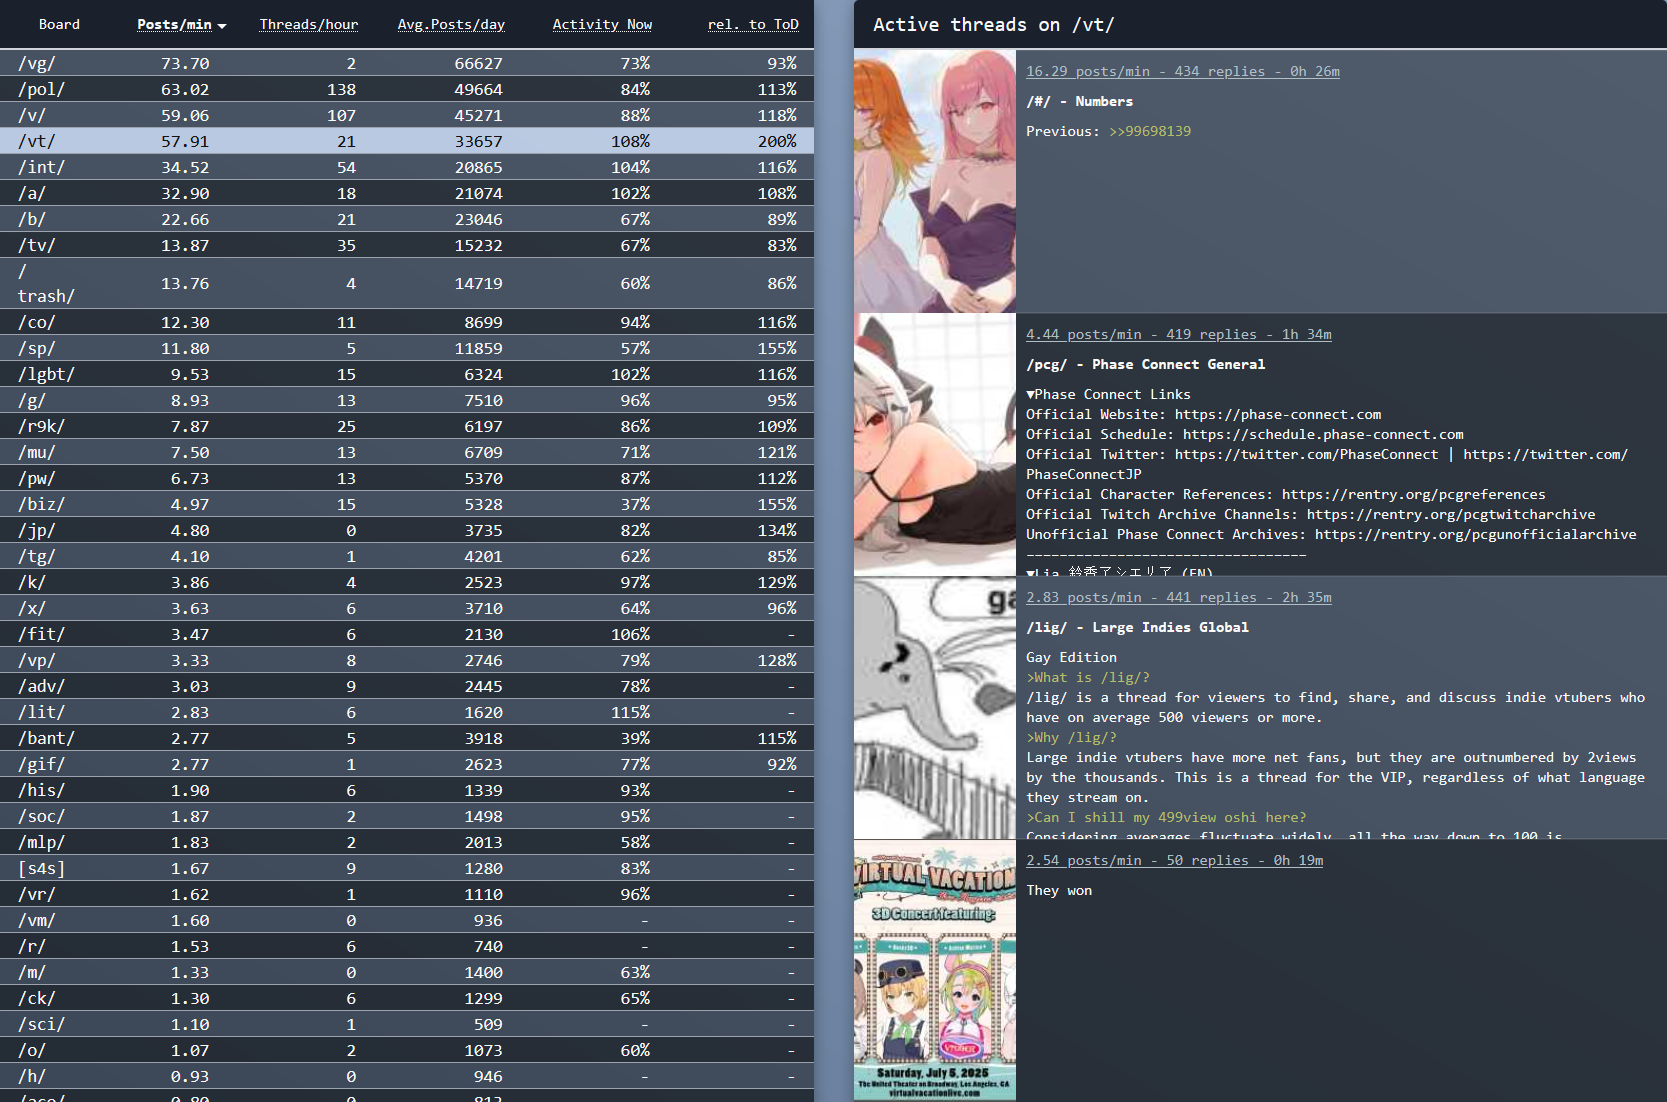
Task: Open thread link with 434 replies
Action: coord(1182,71)
